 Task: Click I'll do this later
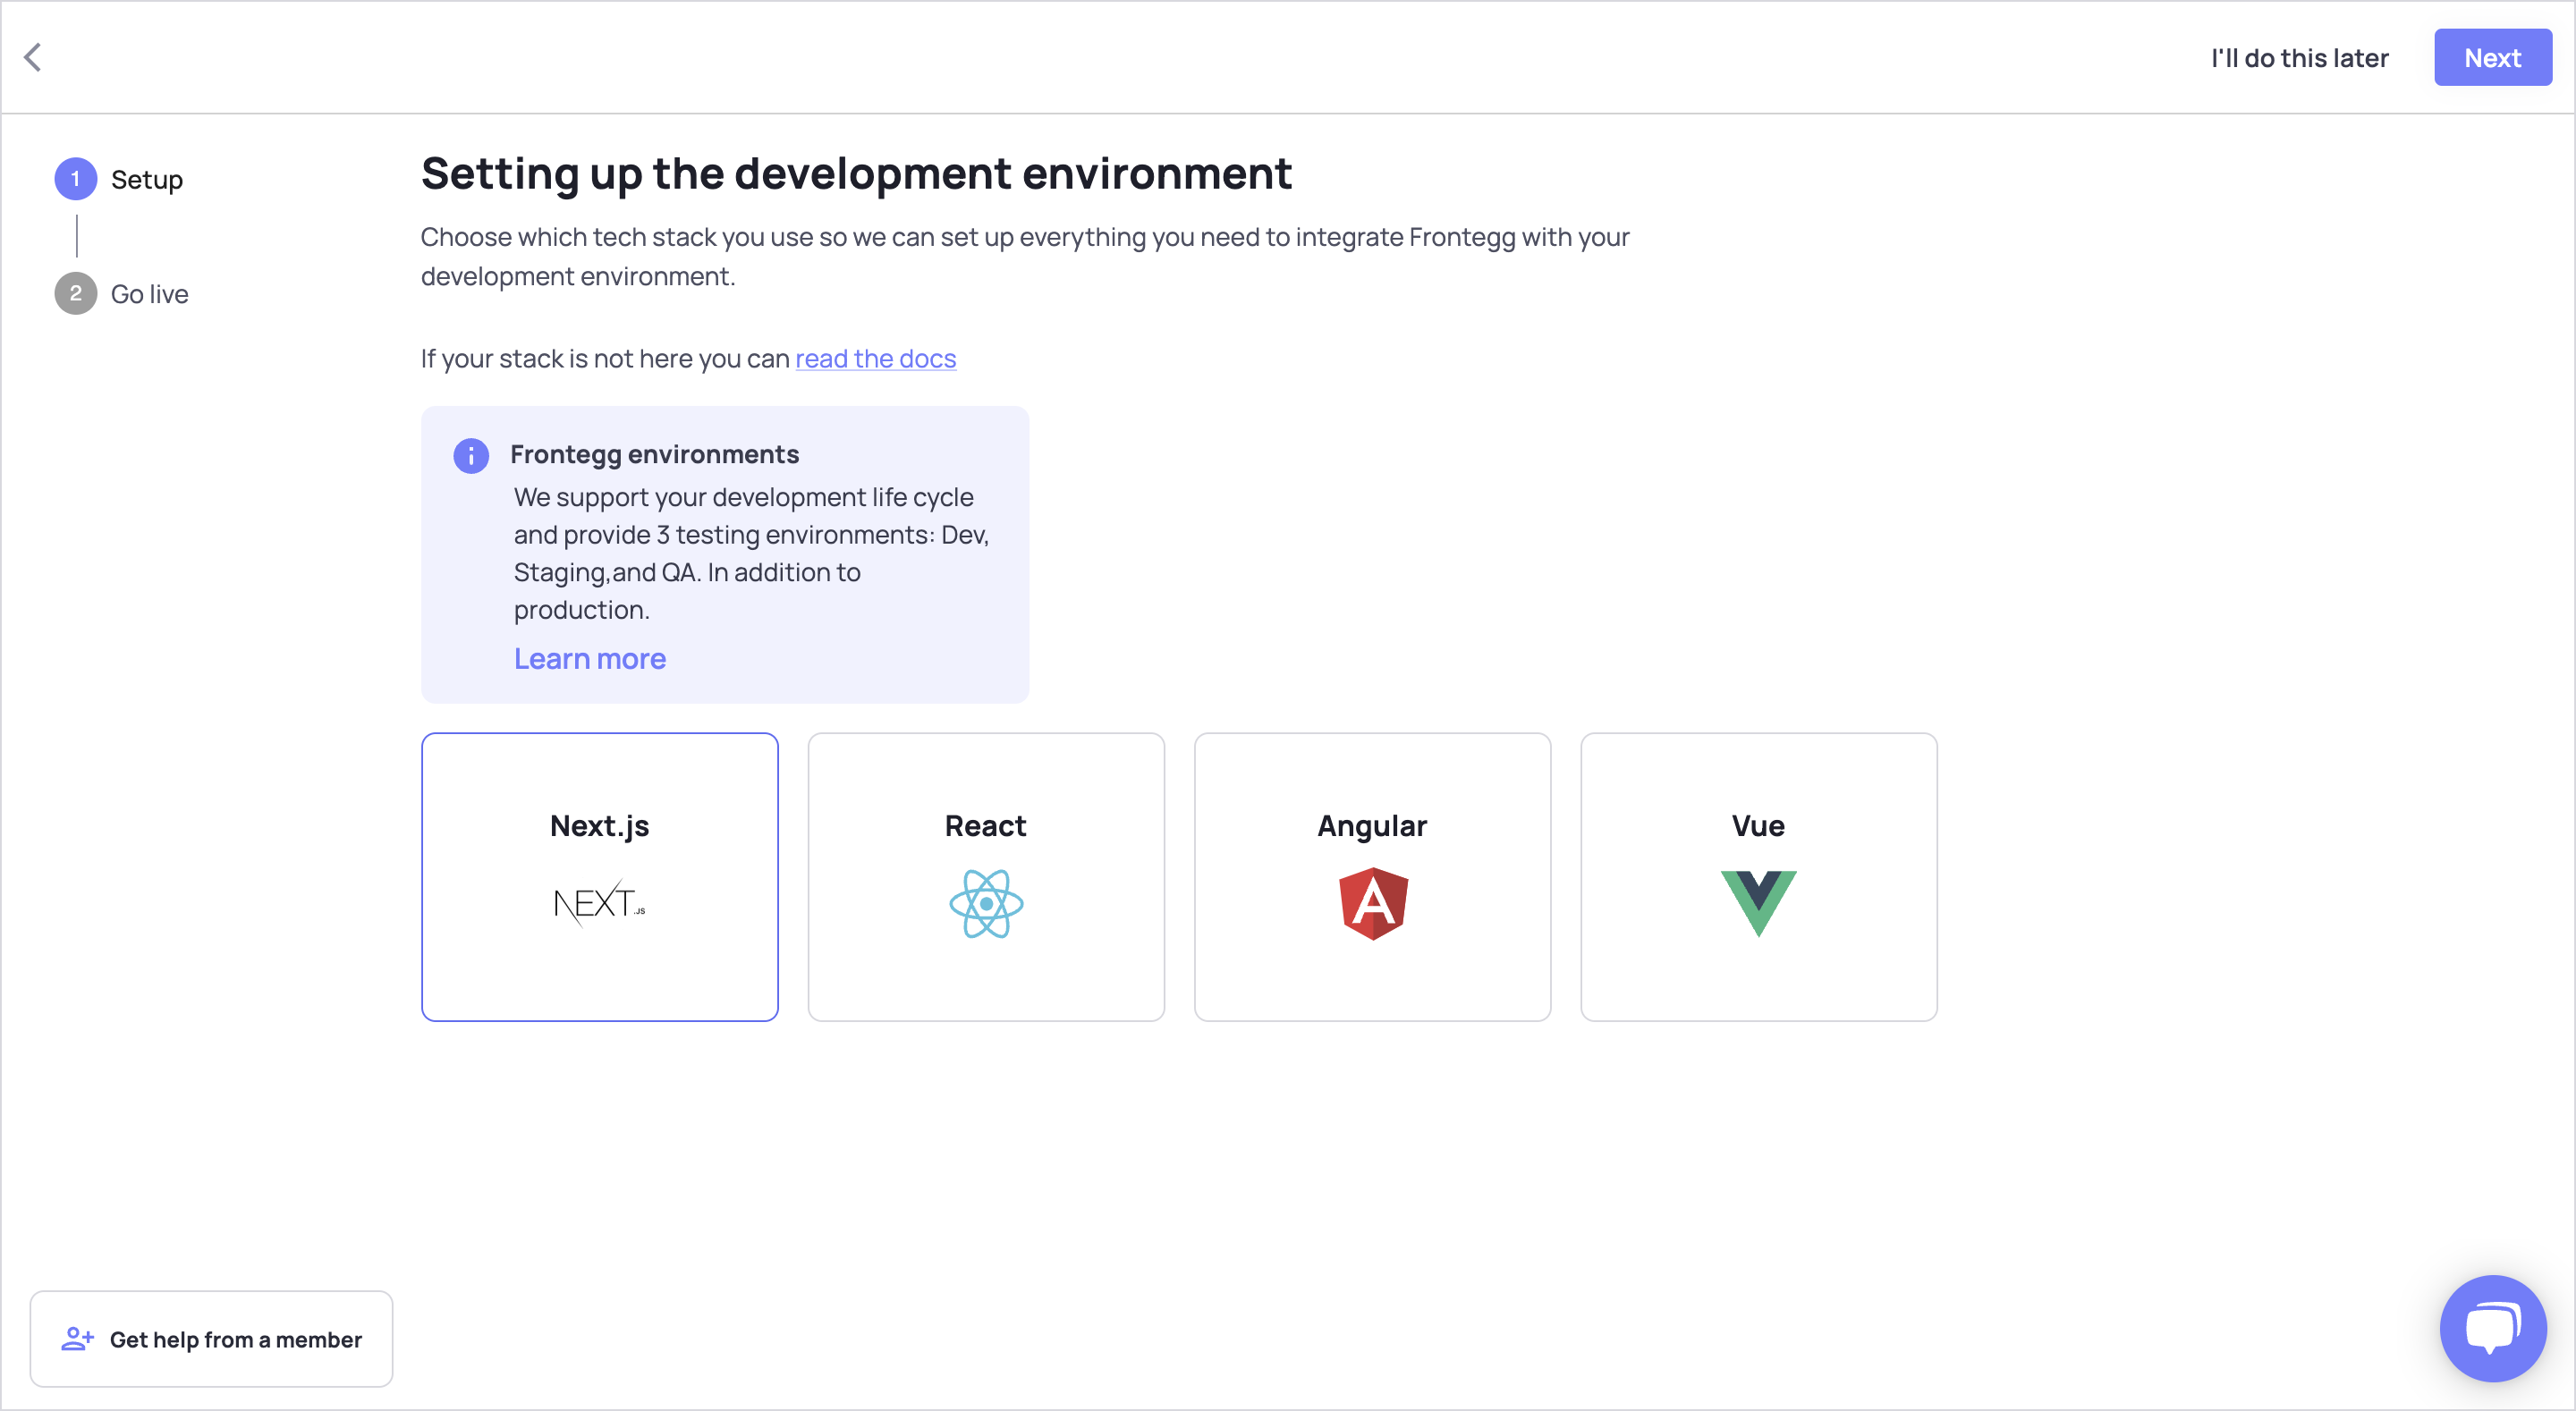(x=2299, y=58)
